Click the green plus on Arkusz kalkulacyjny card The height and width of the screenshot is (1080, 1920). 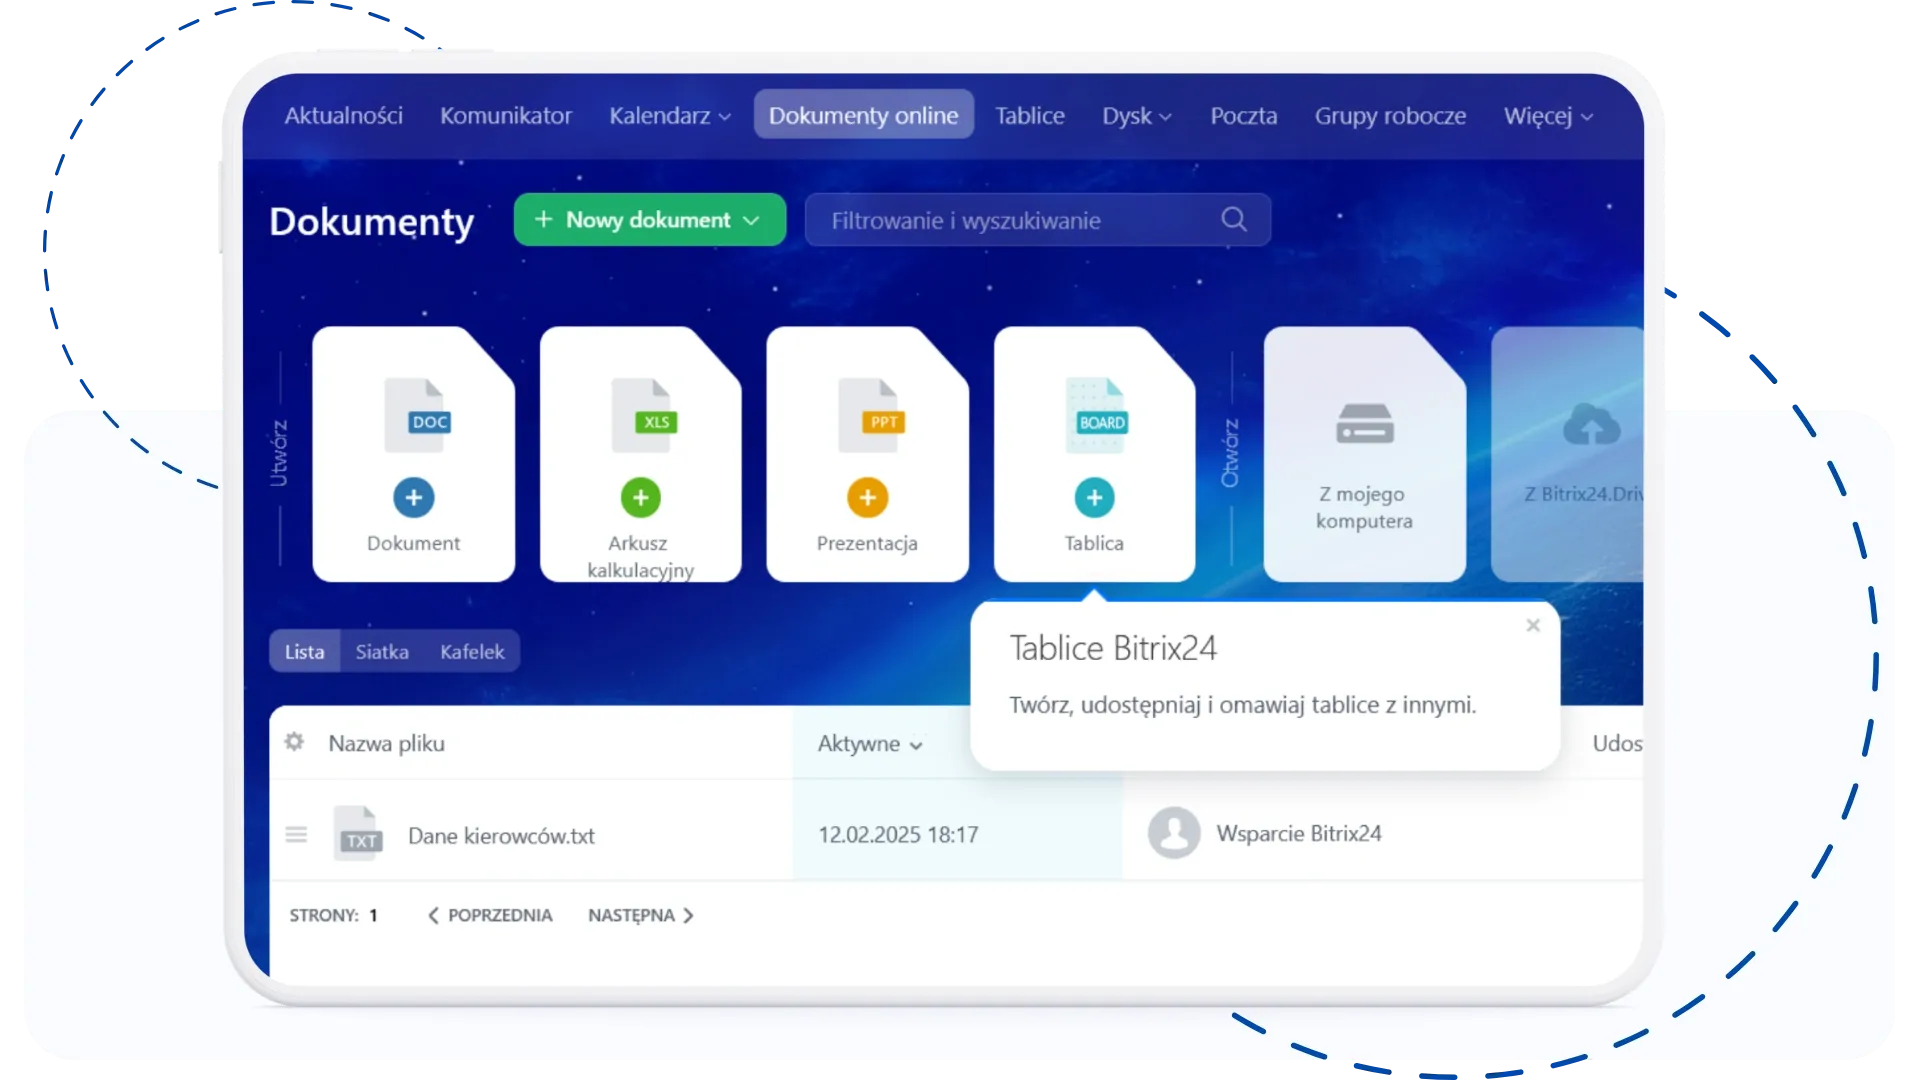click(640, 497)
